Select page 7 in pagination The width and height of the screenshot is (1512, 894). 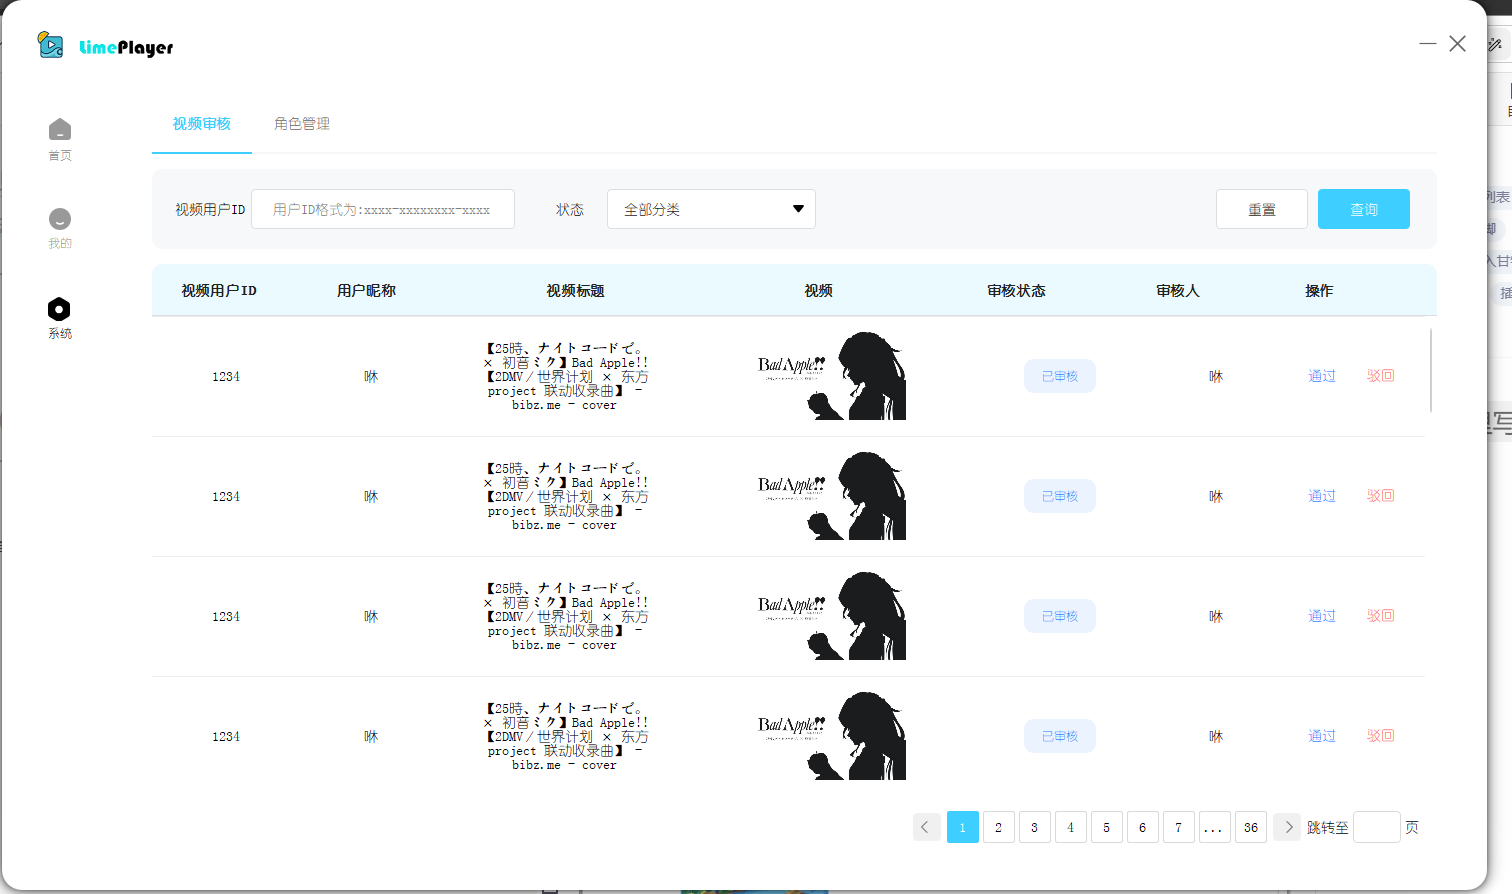(x=1179, y=827)
